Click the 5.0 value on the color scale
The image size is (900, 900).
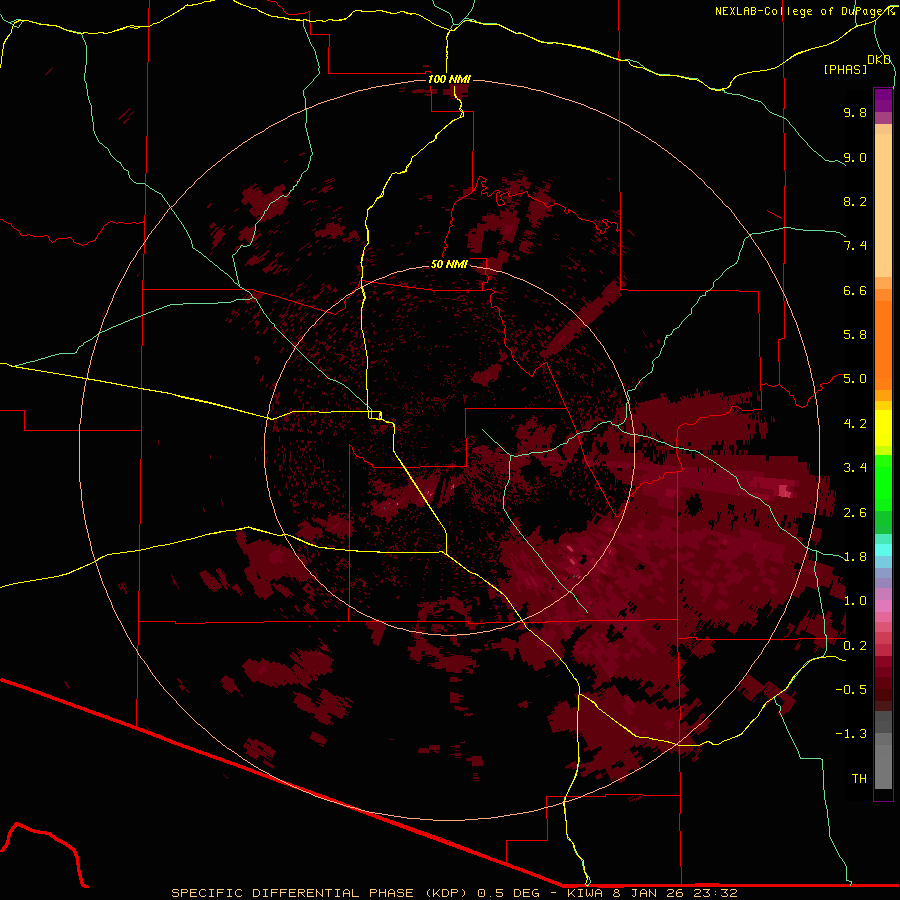tap(855, 379)
